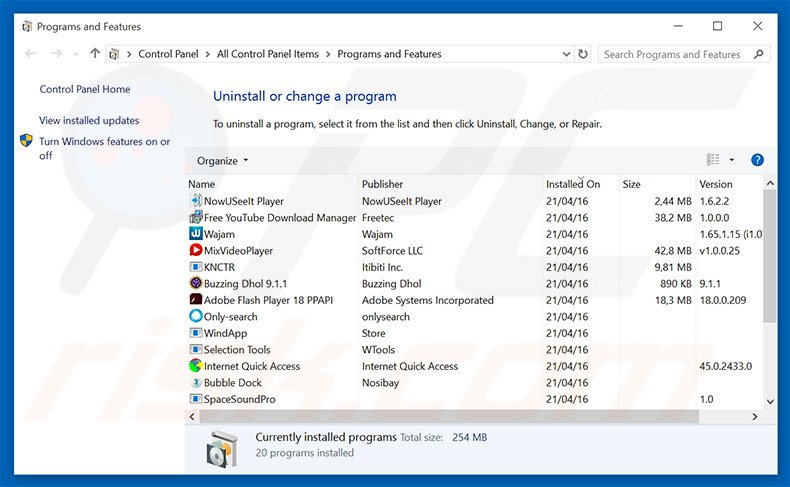Select the Bubble Dock program name
Viewport: 790px width, 487px height.
pos(232,383)
